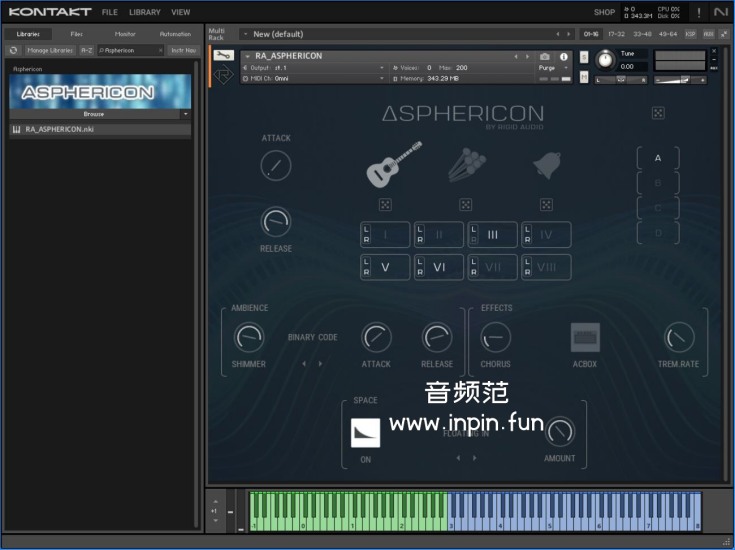Randomize using dice icon under the guitar
This screenshot has height=550, width=735.
click(385, 205)
